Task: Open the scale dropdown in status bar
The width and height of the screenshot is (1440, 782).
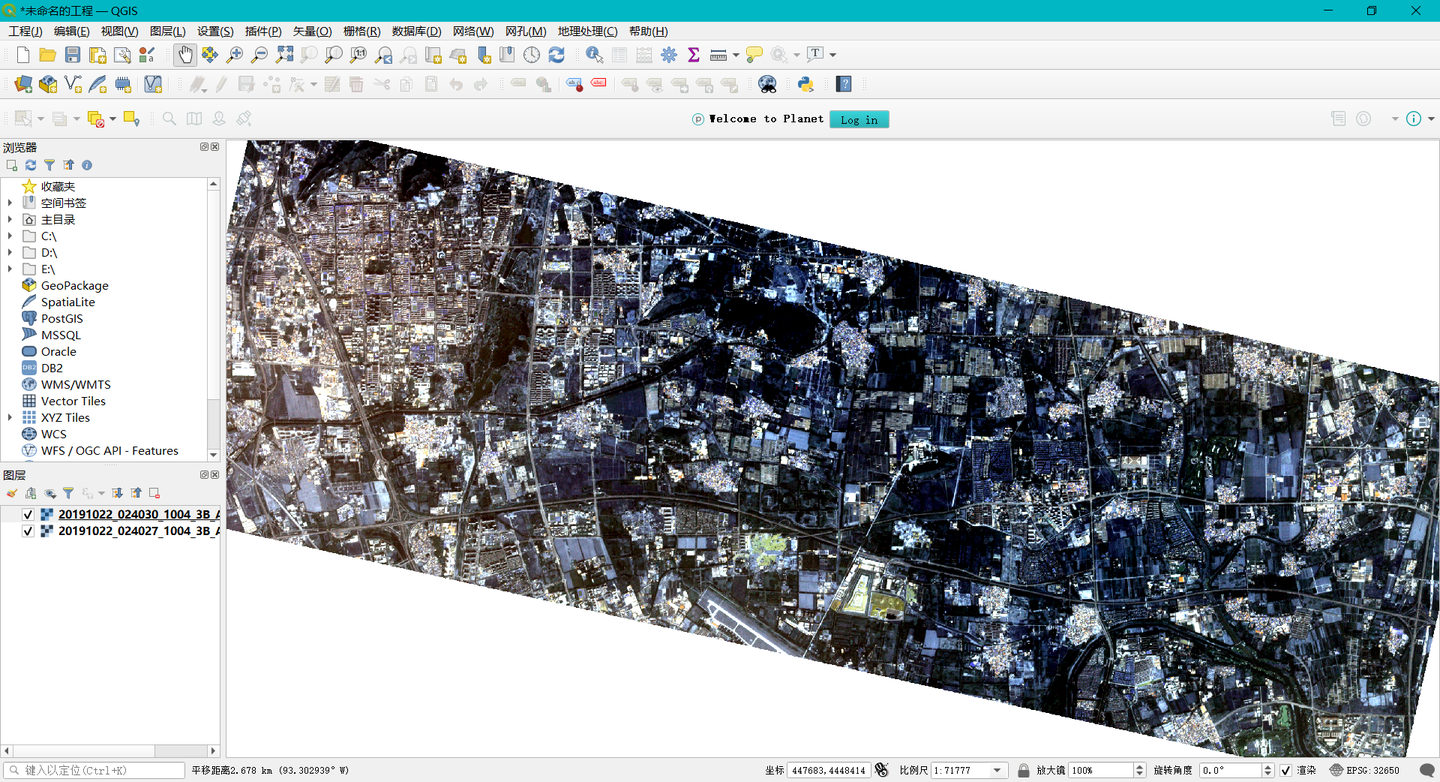Action: click(x=997, y=771)
